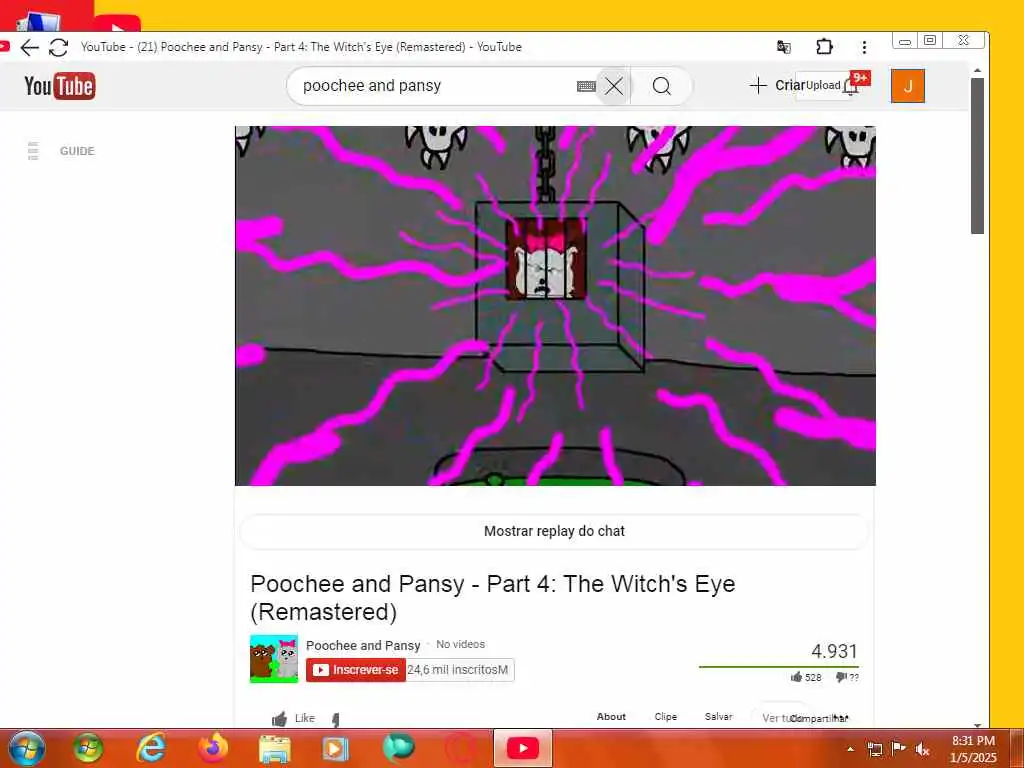
Task: Open the Windows flag icon next to Start
Action: (x=88, y=748)
